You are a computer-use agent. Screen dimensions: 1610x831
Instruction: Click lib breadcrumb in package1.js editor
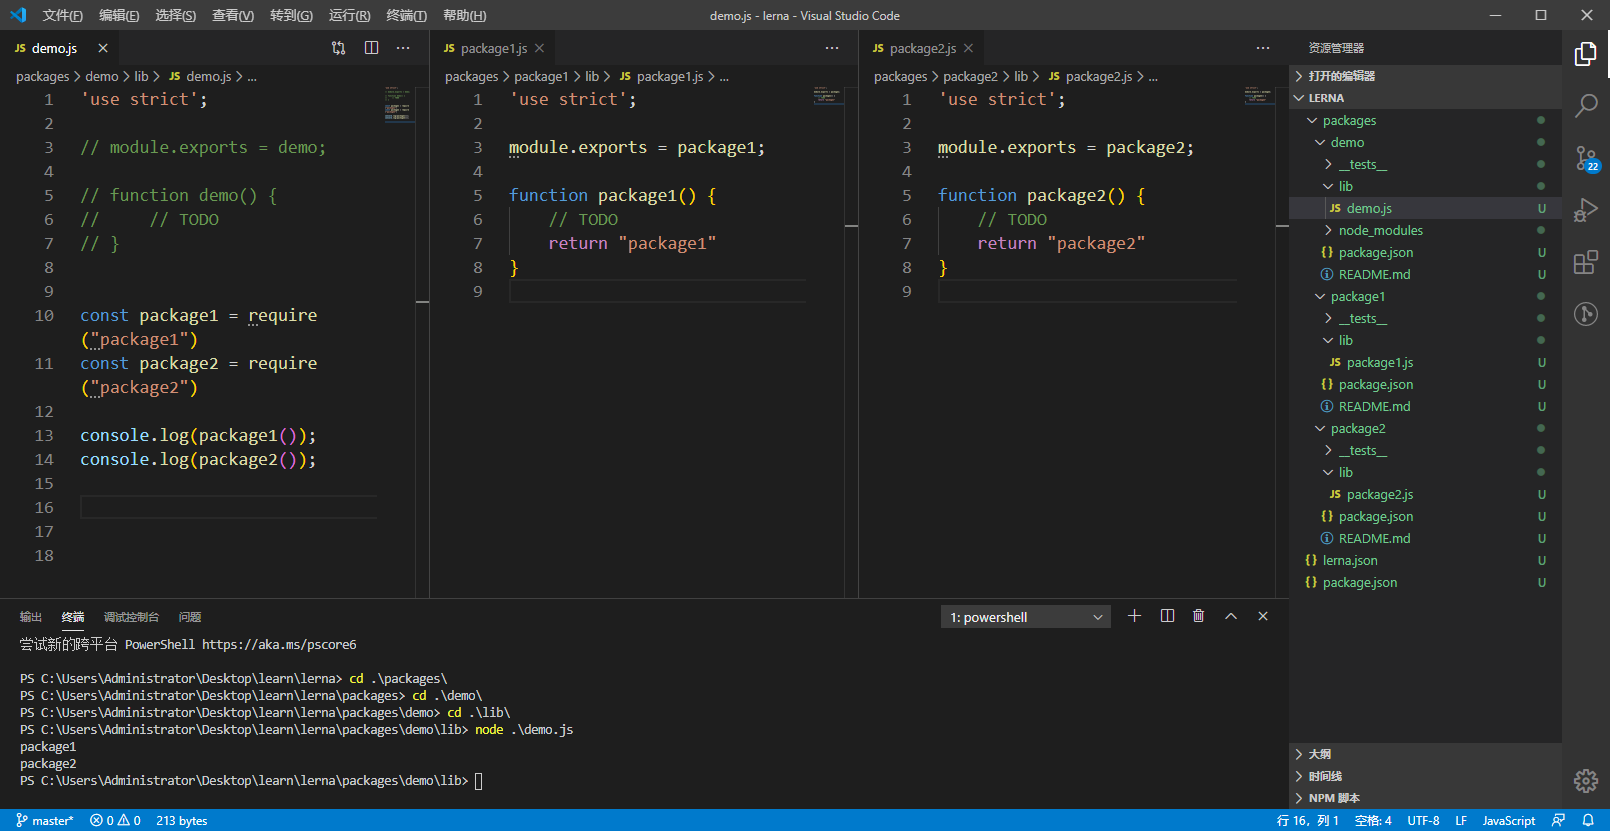click(592, 76)
